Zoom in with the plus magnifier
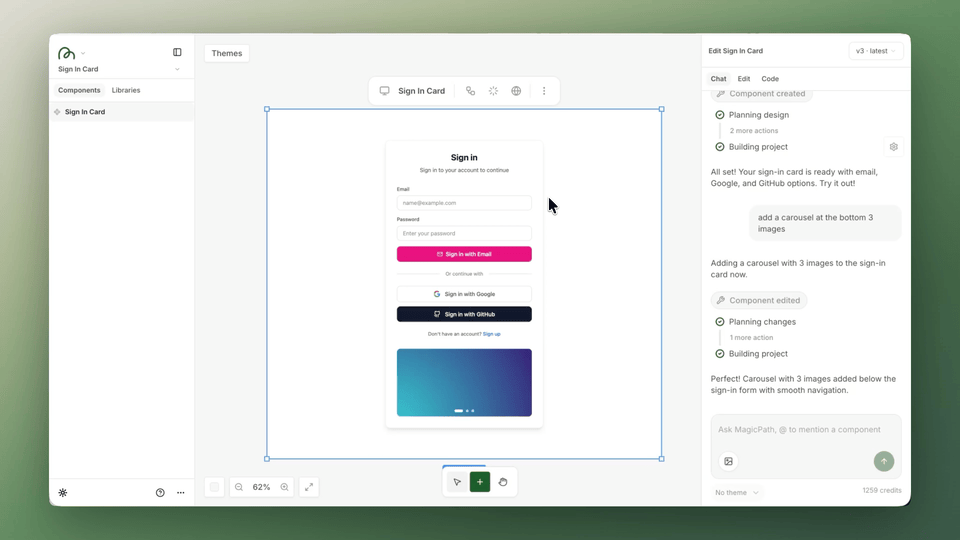960x540 pixels. coord(285,487)
